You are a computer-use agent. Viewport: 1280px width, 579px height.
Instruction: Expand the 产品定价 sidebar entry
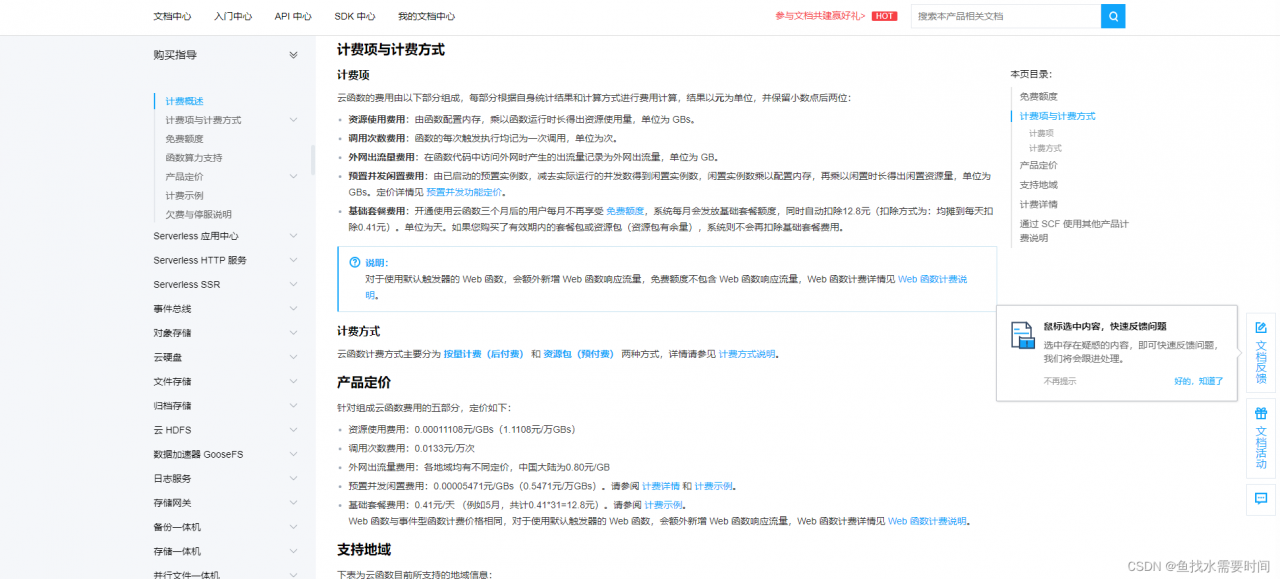[293, 176]
